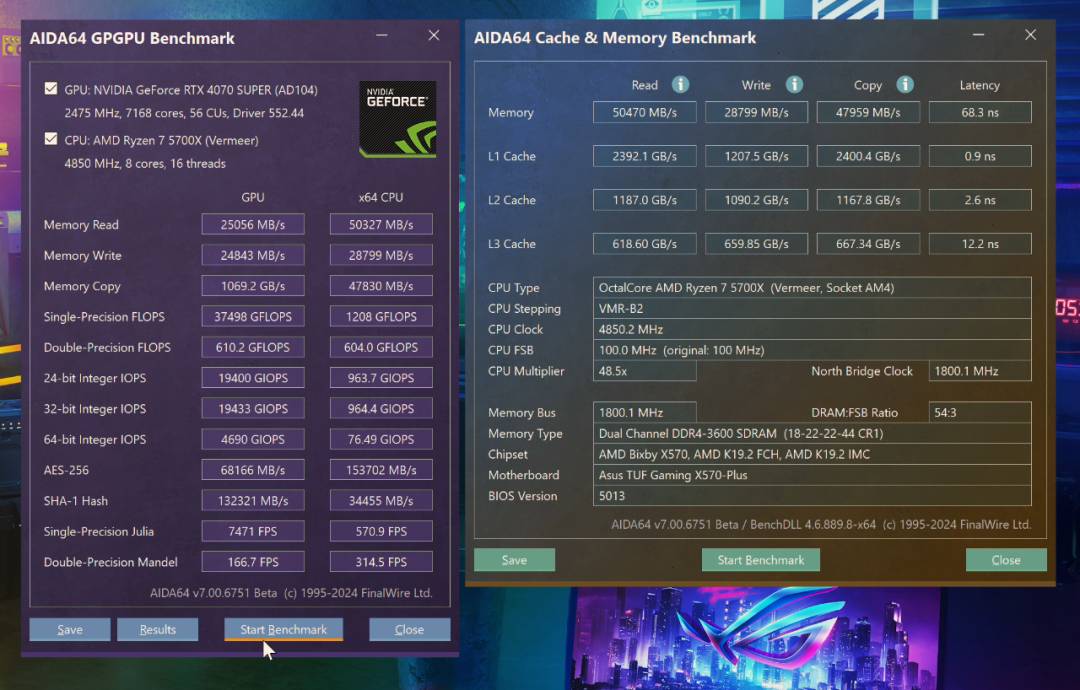Click GPU 32-bit Integer IOPS 19433 GIOPS

[253, 408]
